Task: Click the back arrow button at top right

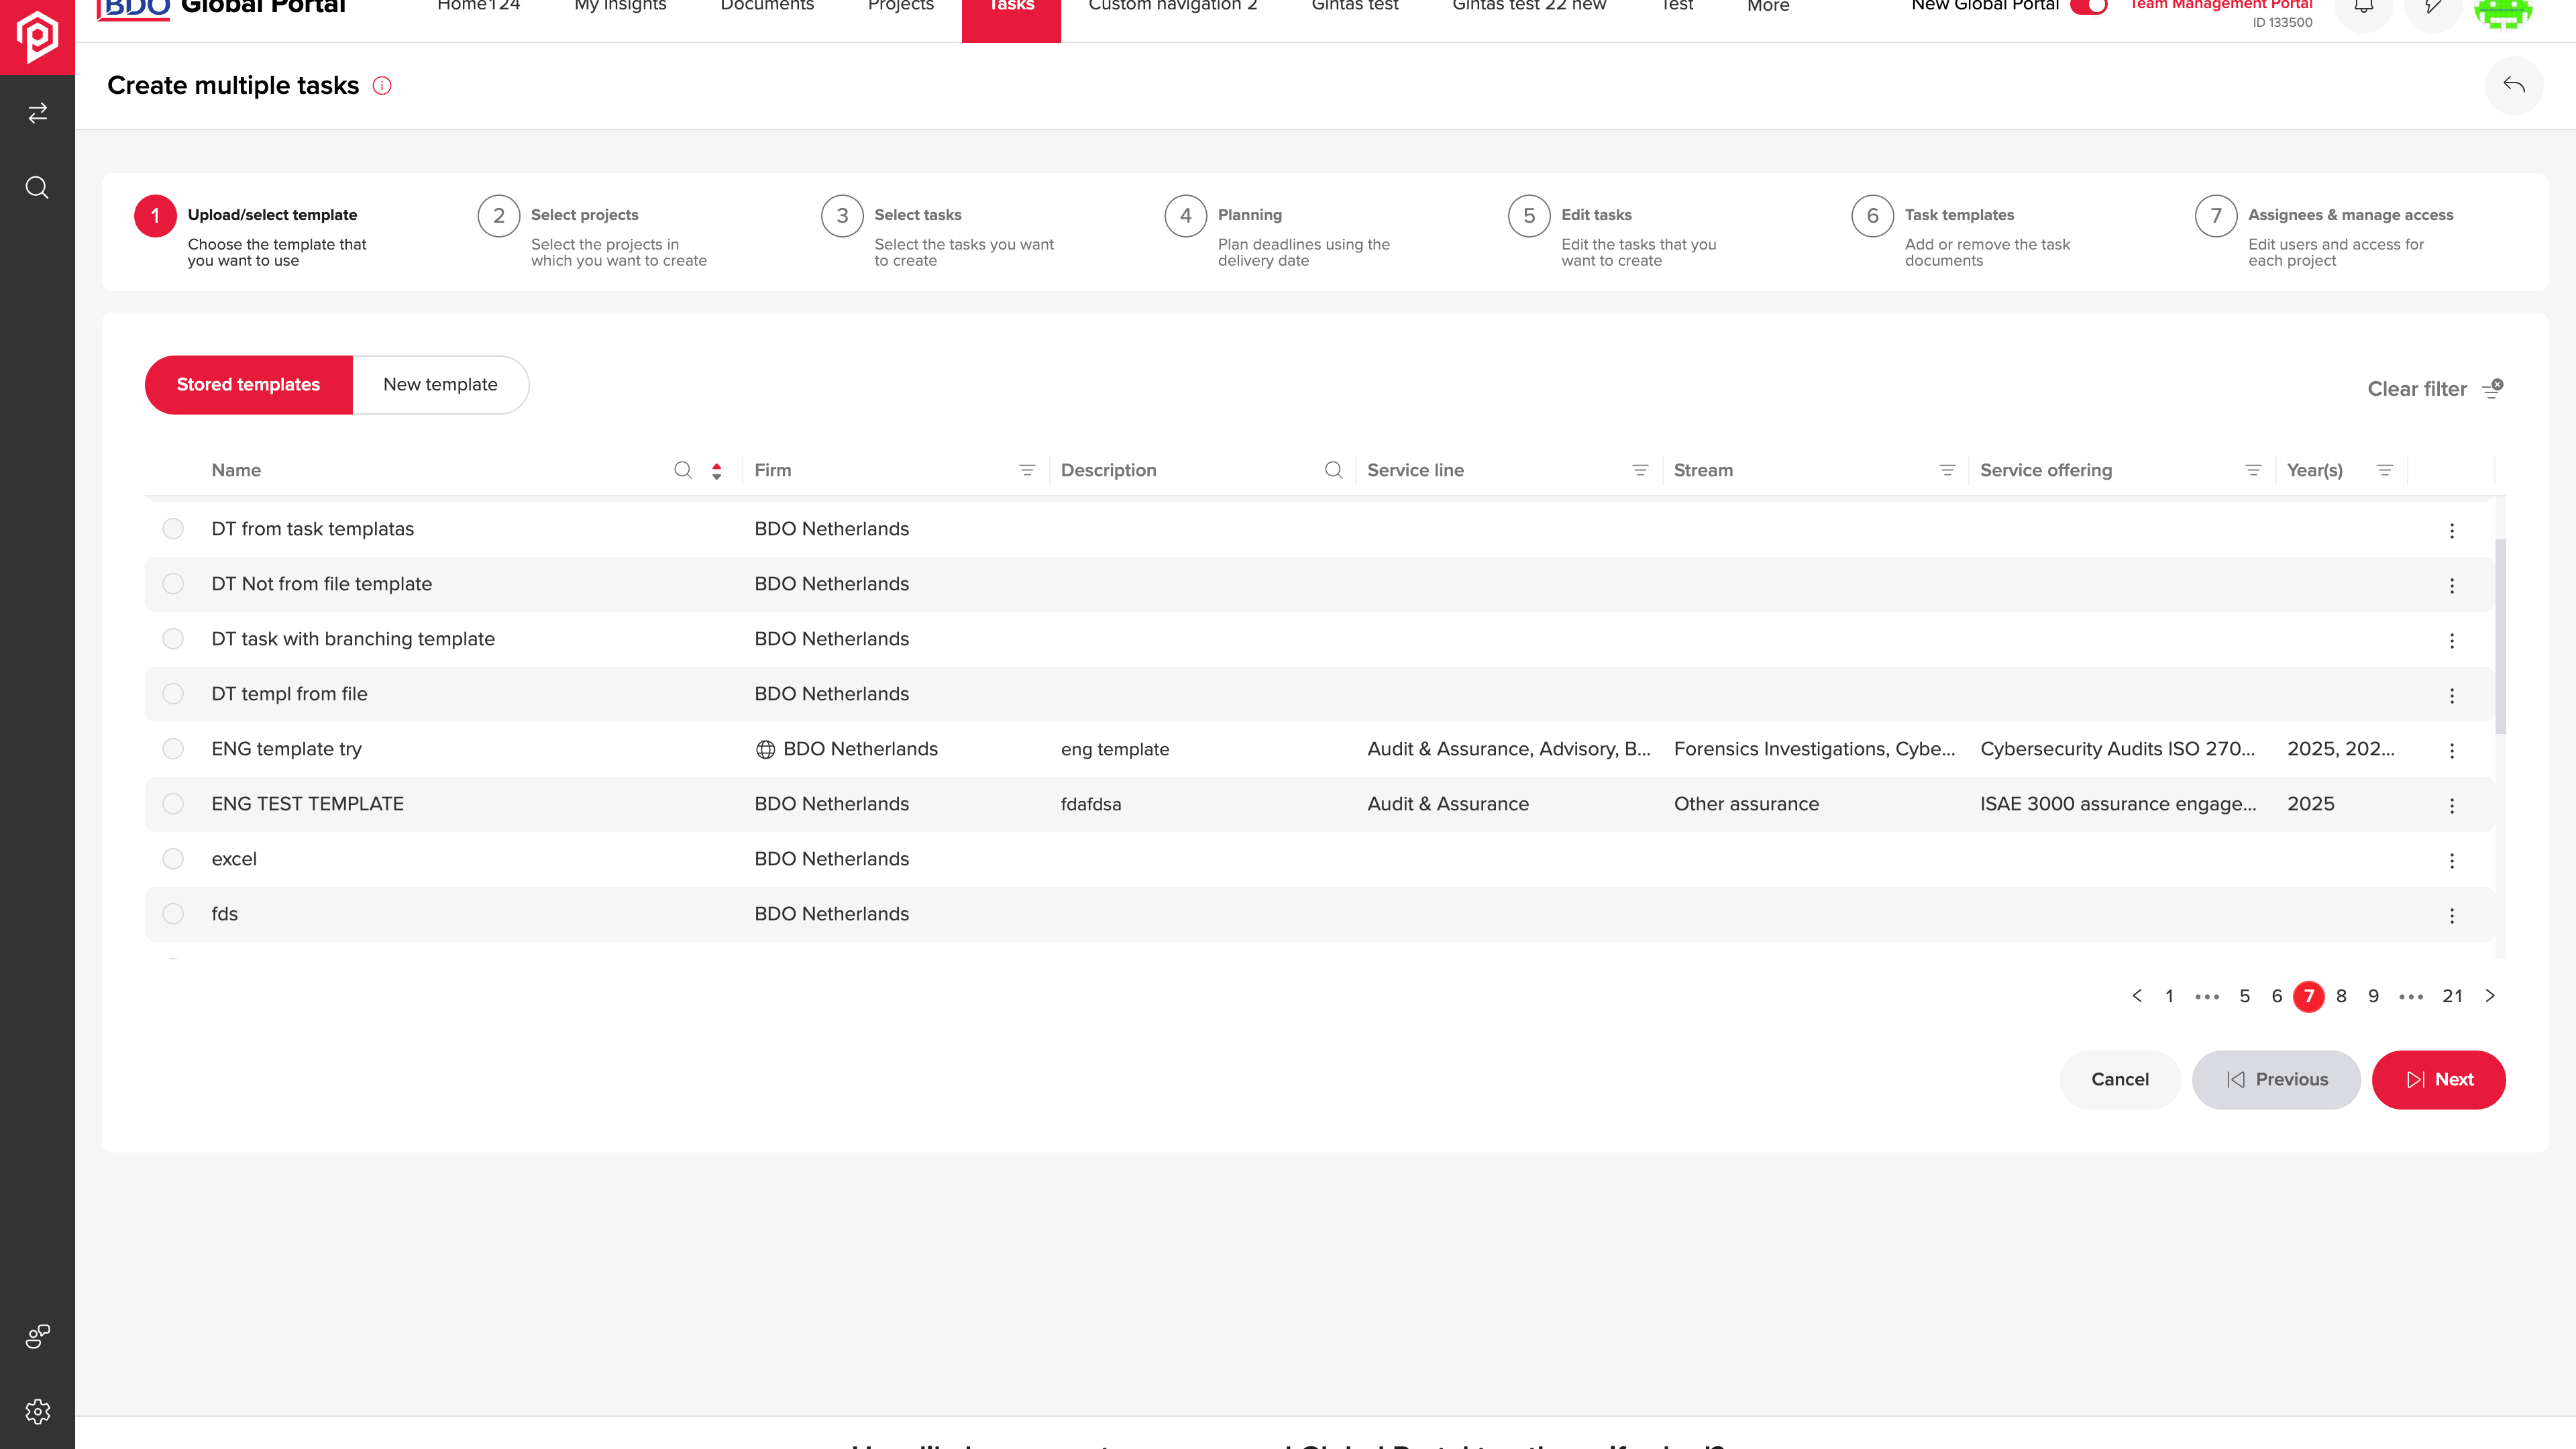Action: tap(2513, 85)
